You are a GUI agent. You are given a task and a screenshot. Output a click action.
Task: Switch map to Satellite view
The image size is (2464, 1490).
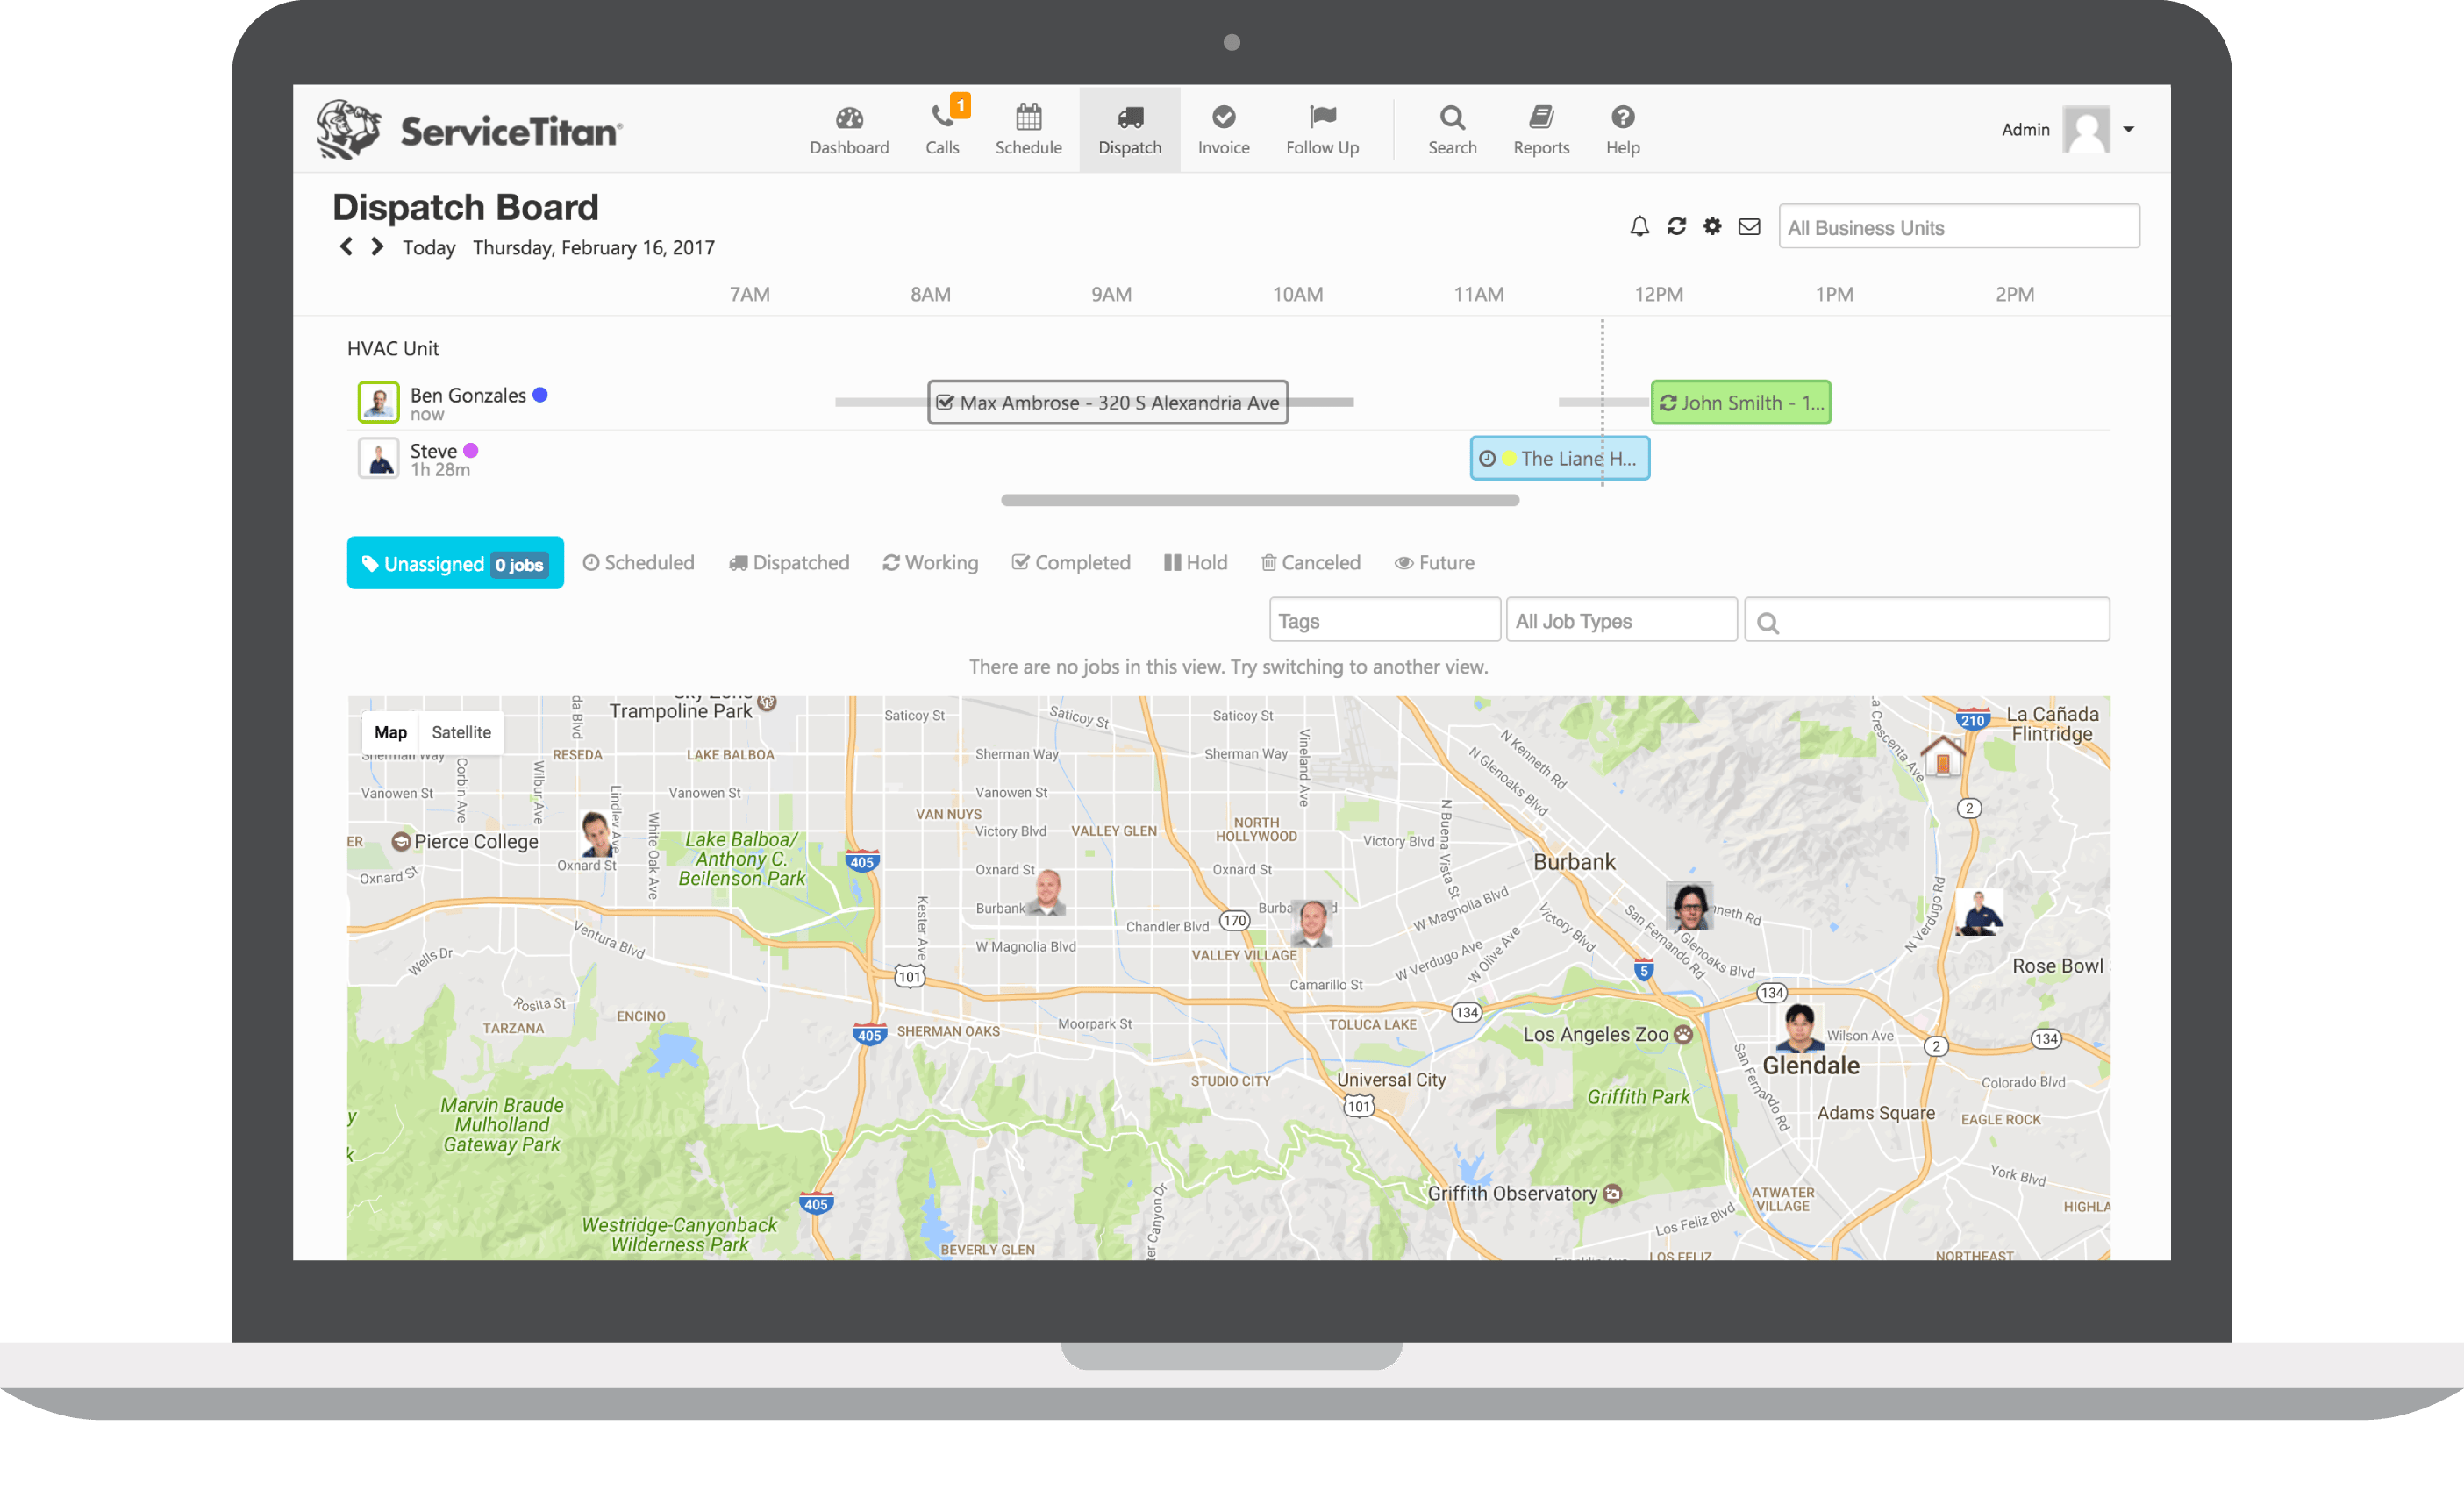coord(461,732)
